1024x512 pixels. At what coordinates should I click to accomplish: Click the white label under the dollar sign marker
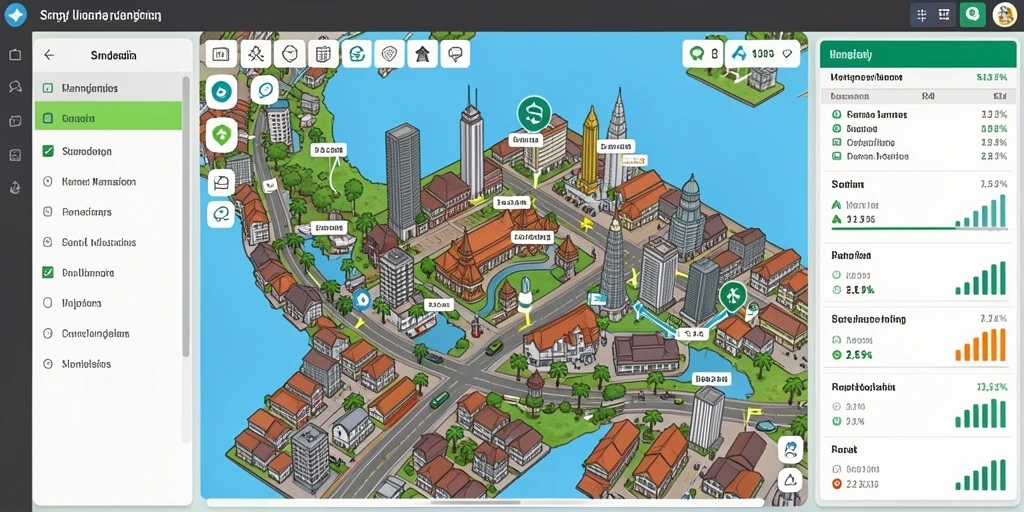(526, 140)
